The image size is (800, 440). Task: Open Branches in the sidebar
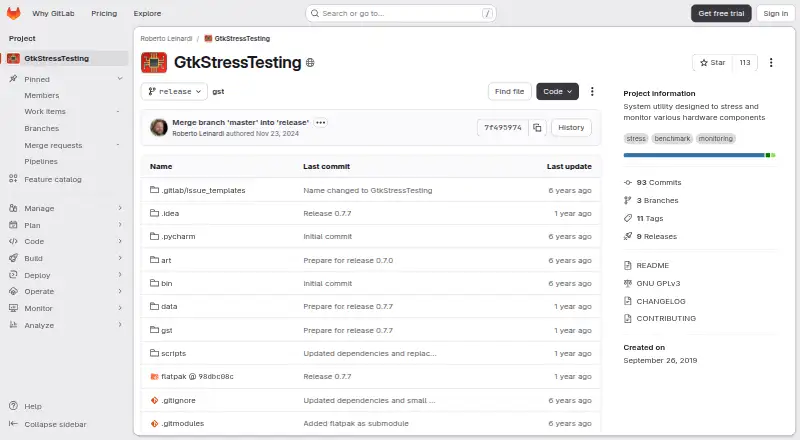(x=42, y=129)
